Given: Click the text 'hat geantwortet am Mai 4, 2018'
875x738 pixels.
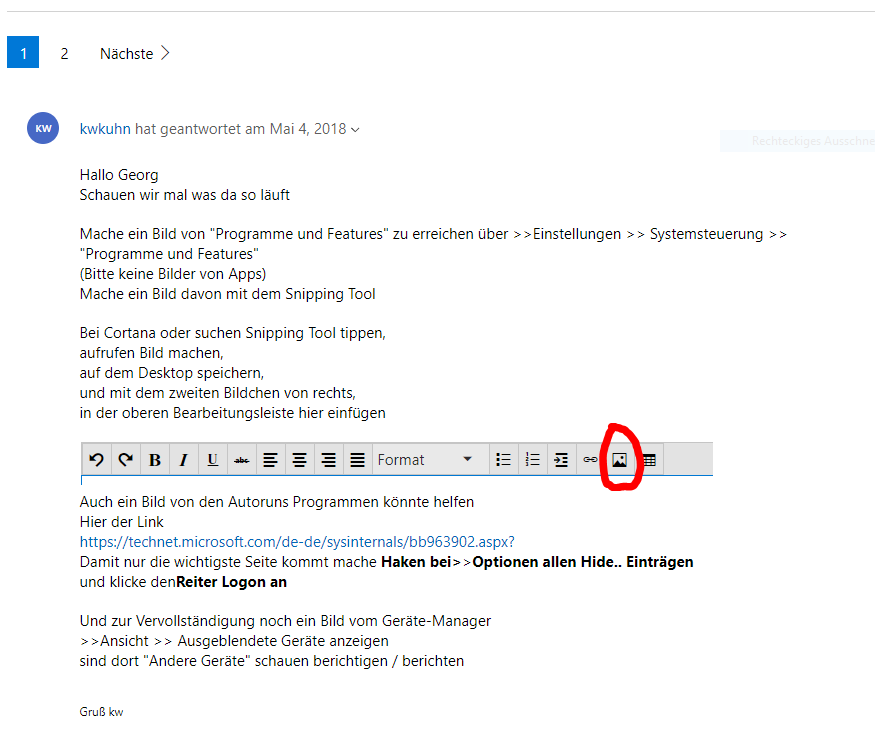Looking at the screenshot, I should [x=241, y=129].
